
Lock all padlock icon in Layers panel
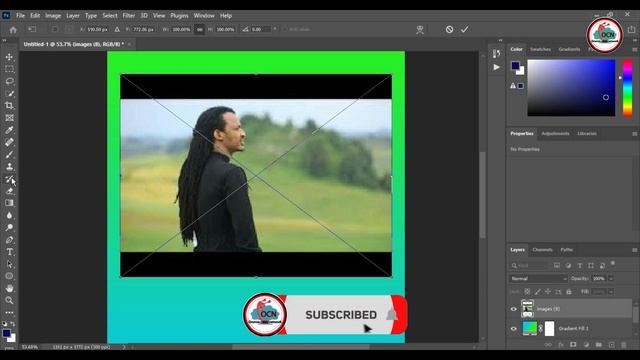(569, 291)
